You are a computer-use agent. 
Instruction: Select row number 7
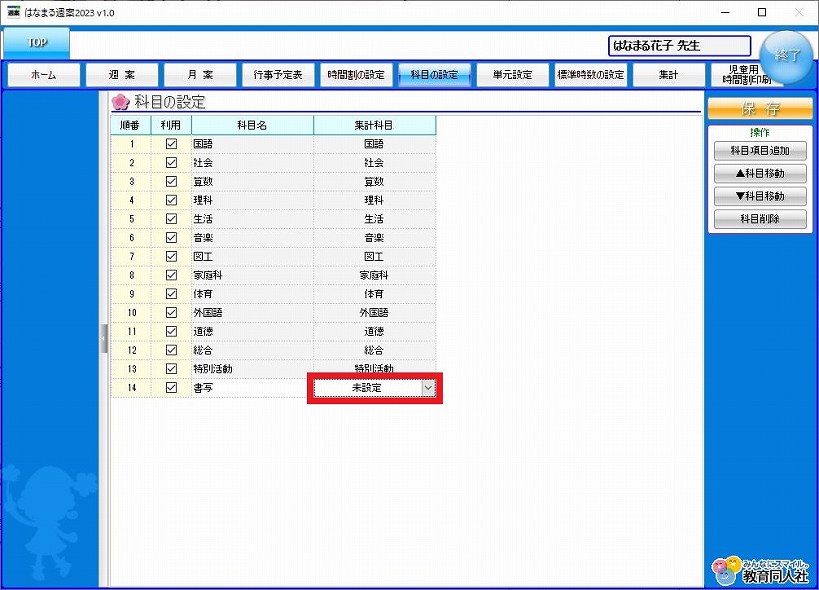click(x=131, y=256)
